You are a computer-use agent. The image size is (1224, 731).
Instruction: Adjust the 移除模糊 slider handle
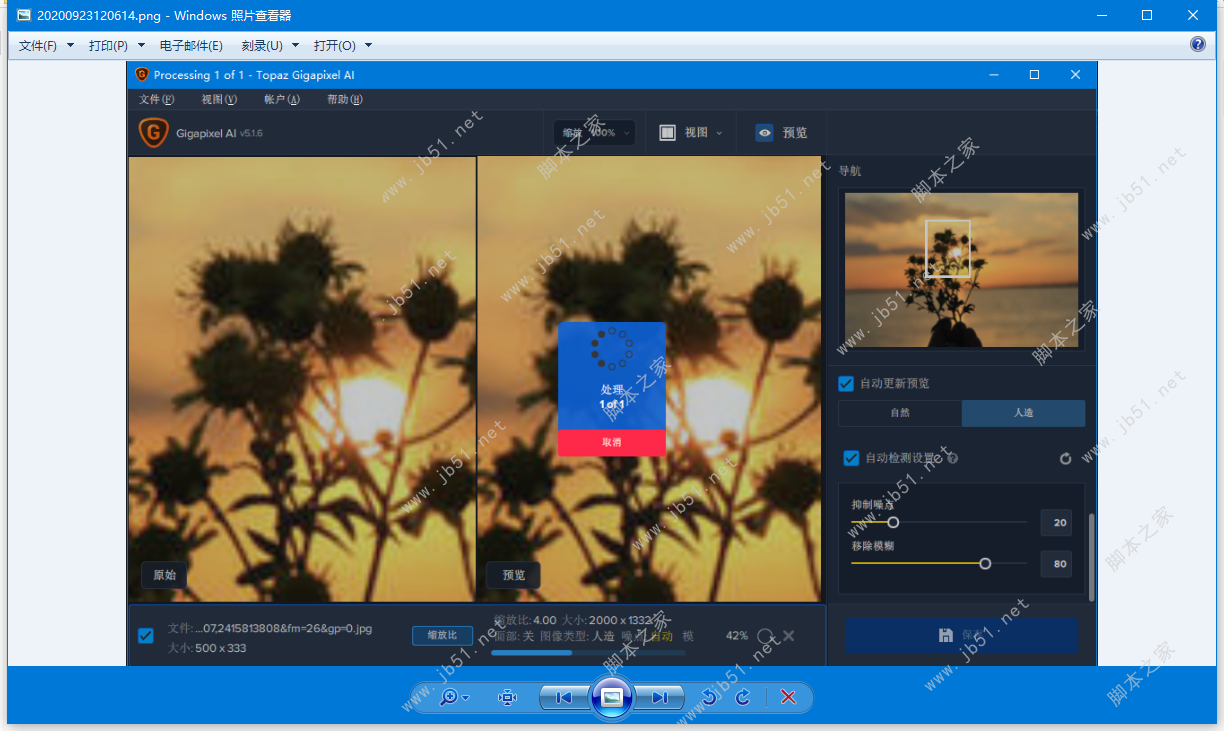click(x=985, y=564)
